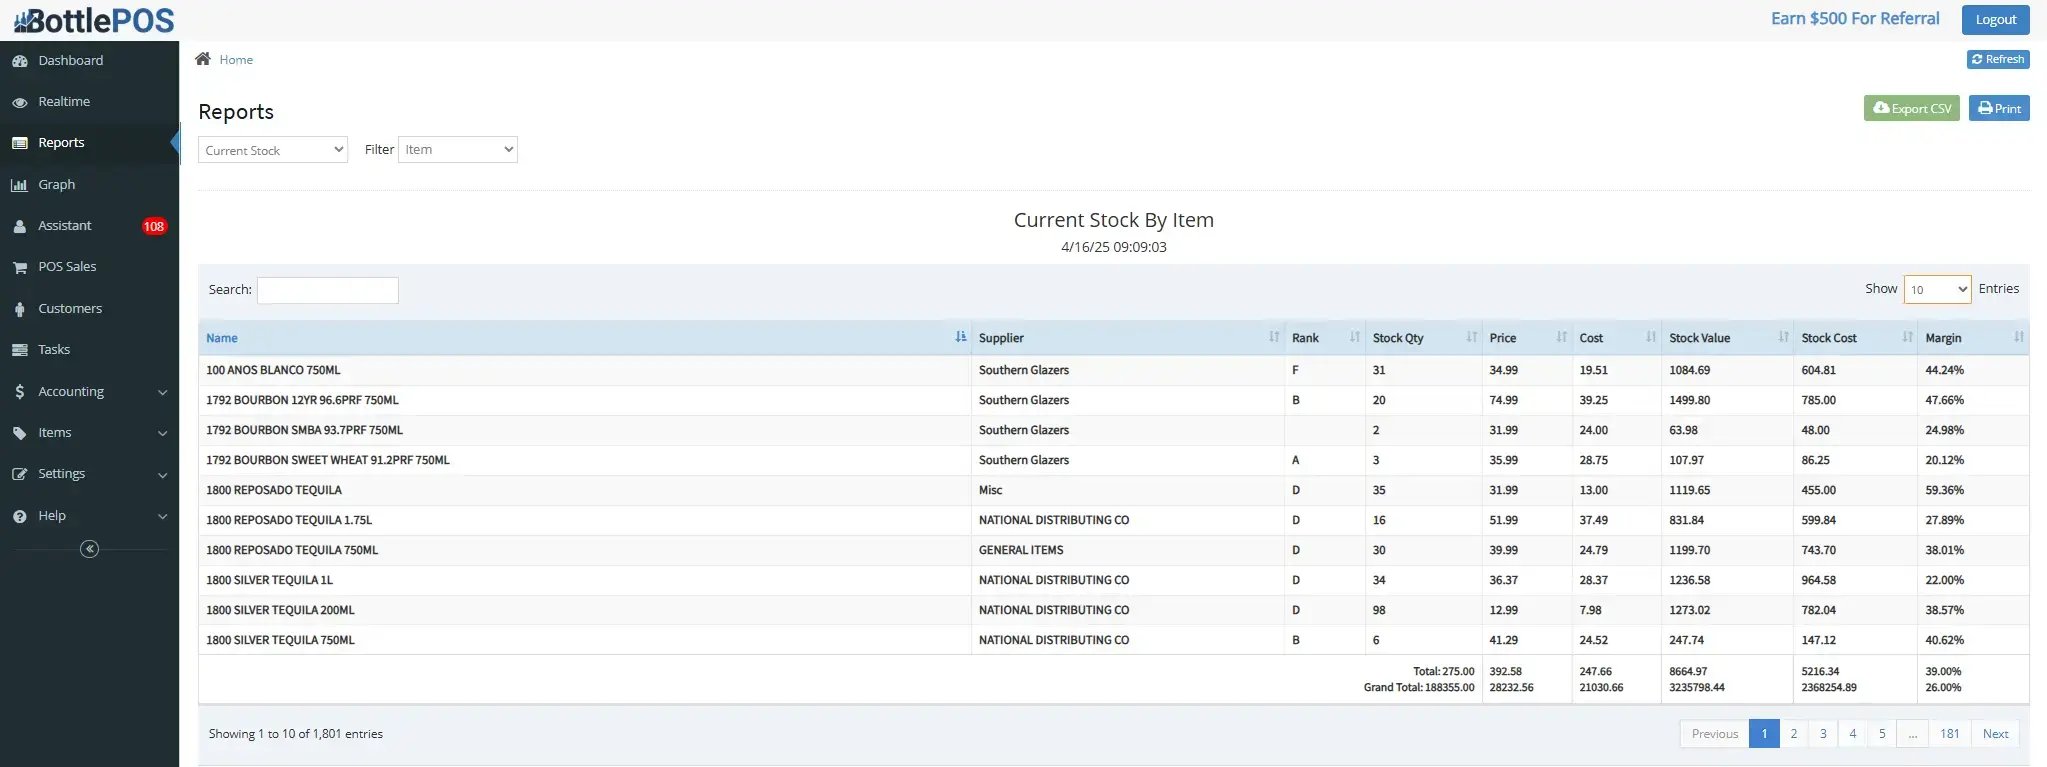Go to page 5 of results

tap(1882, 734)
